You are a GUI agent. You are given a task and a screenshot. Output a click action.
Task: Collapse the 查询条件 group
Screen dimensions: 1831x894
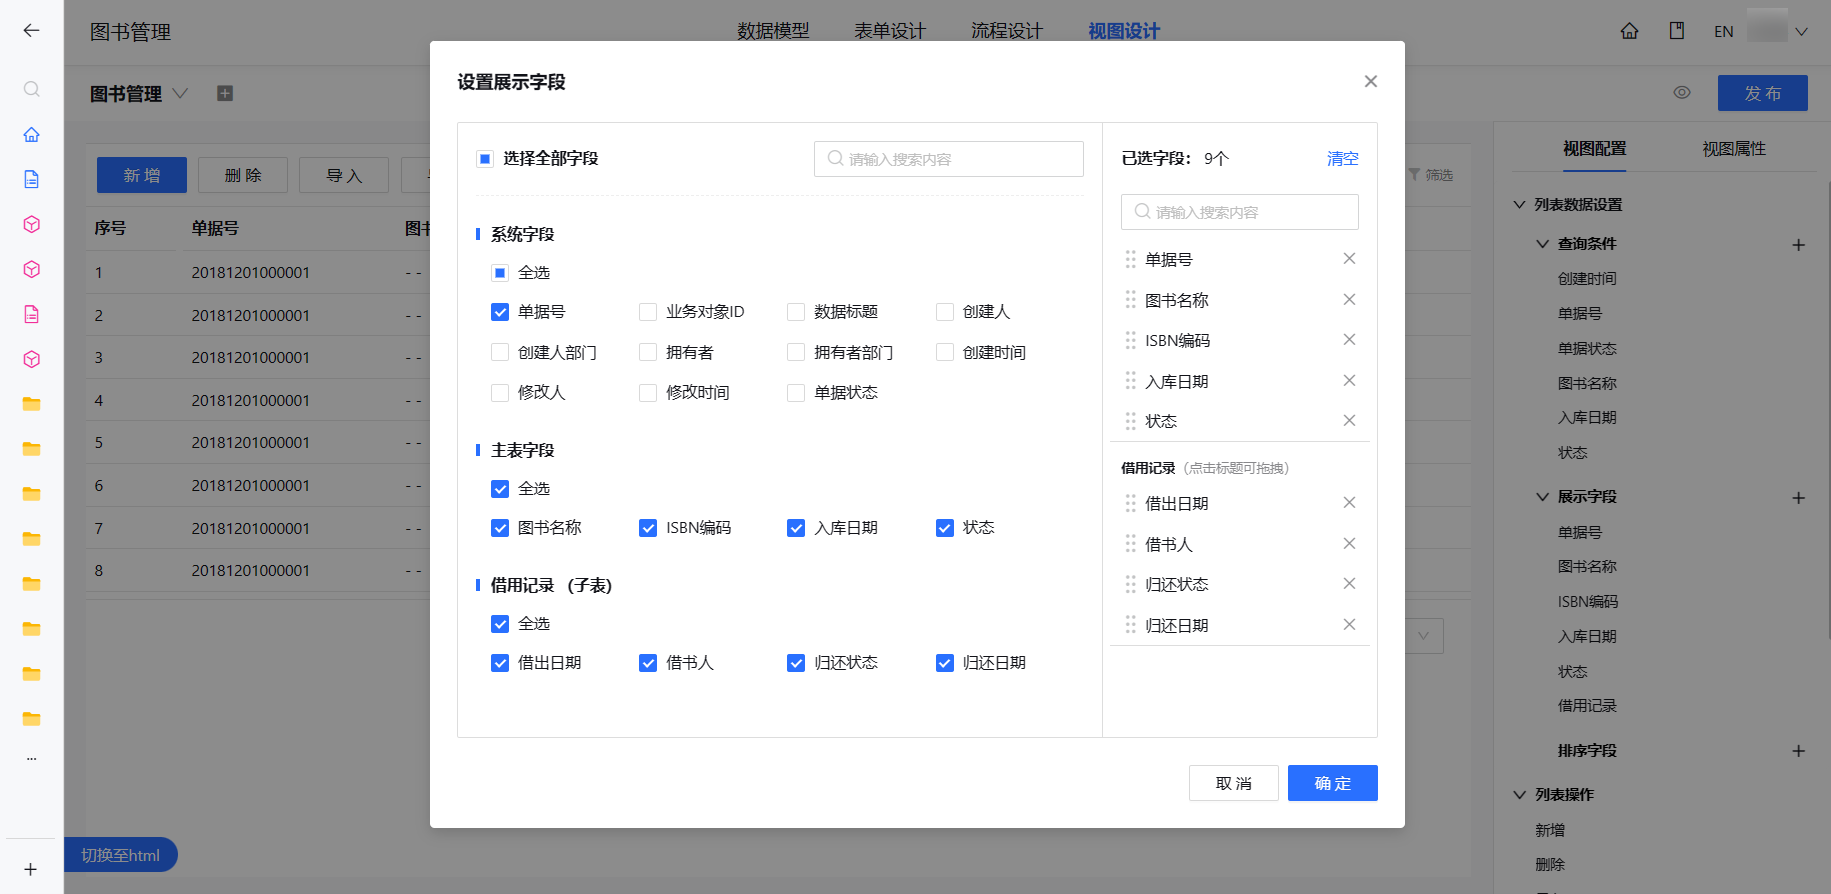[1542, 244]
